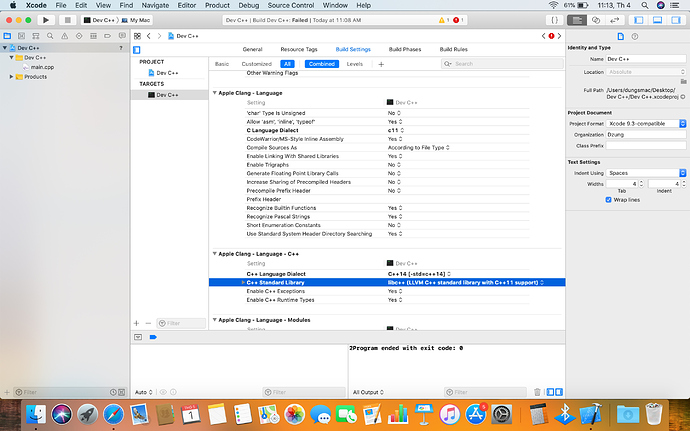Image resolution: width=690 pixels, height=431 pixels.
Task: Click the red error indicator in activity bar
Action: pos(458,20)
